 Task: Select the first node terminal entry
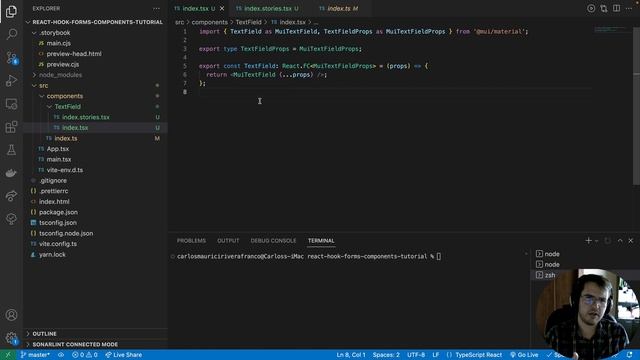(584, 254)
